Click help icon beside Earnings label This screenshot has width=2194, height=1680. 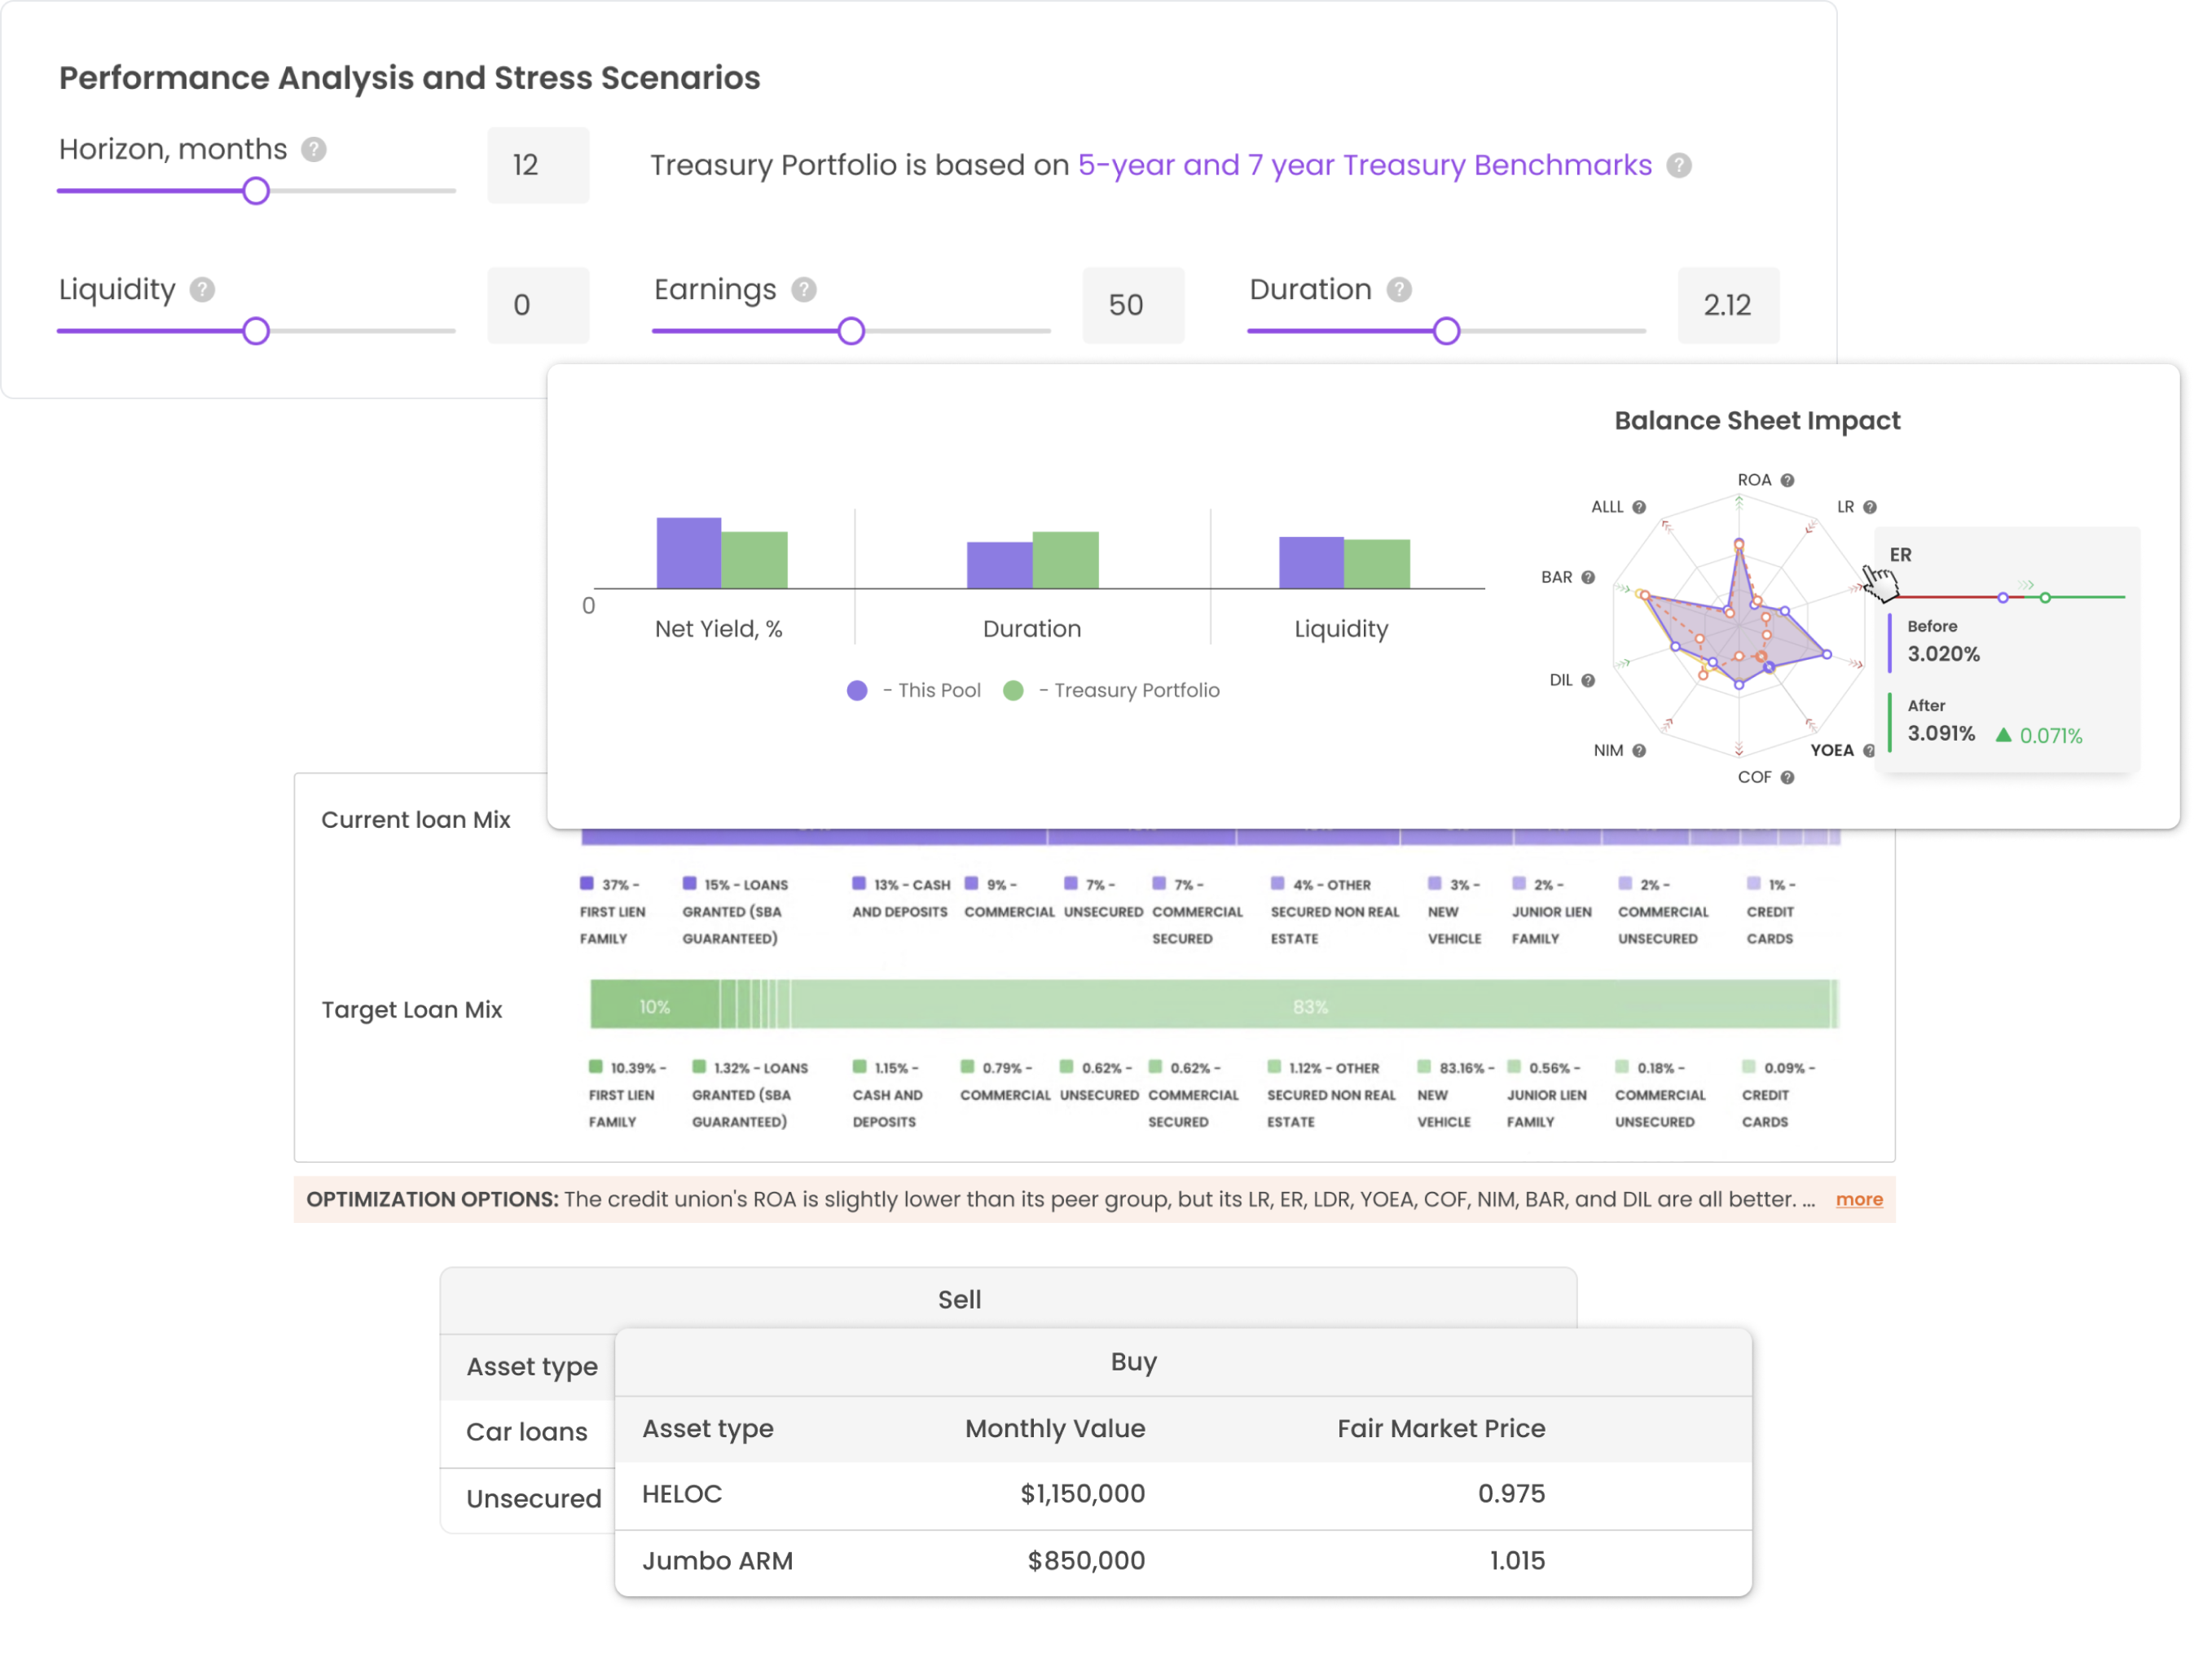pos(804,290)
